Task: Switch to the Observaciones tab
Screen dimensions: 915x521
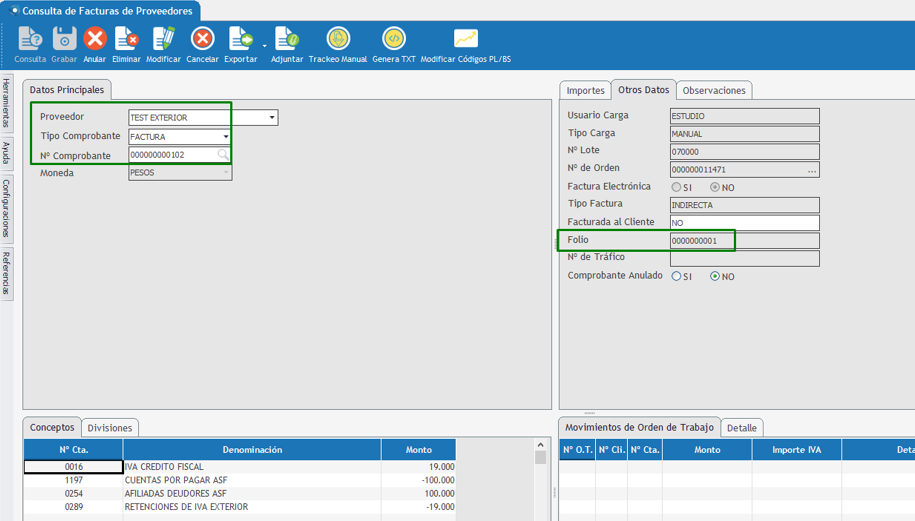Action: click(x=714, y=90)
